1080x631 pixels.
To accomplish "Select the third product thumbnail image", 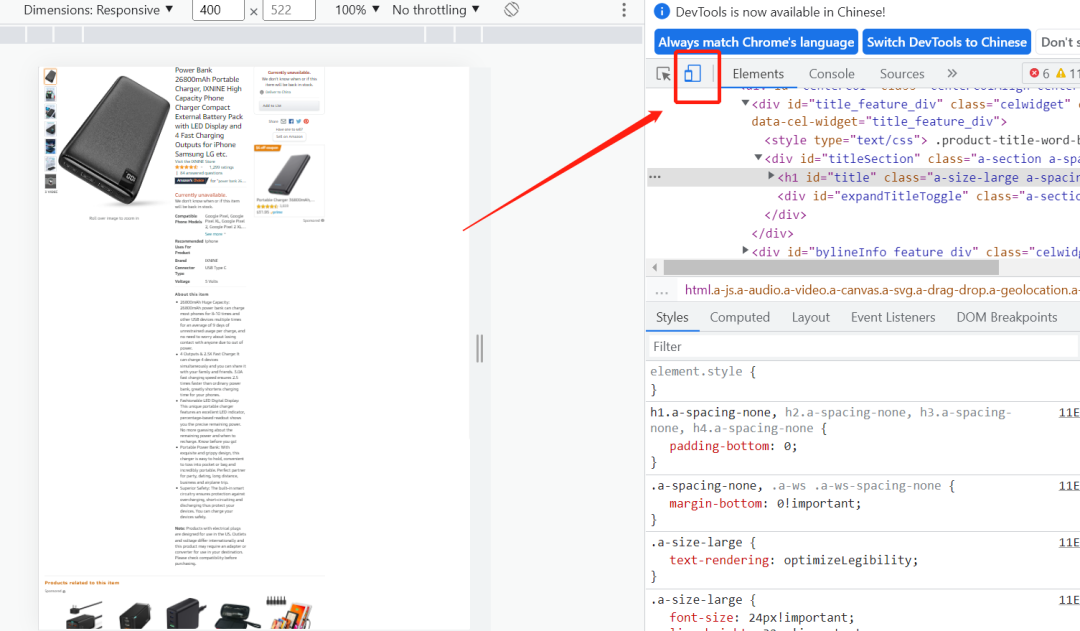I will click(x=50, y=112).
